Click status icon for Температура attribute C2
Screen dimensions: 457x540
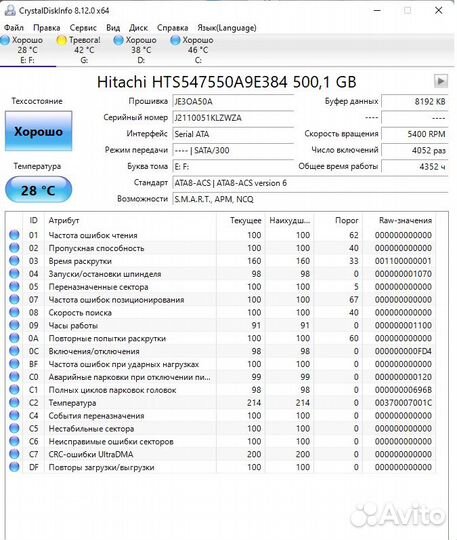pyautogui.click(x=14, y=403)
